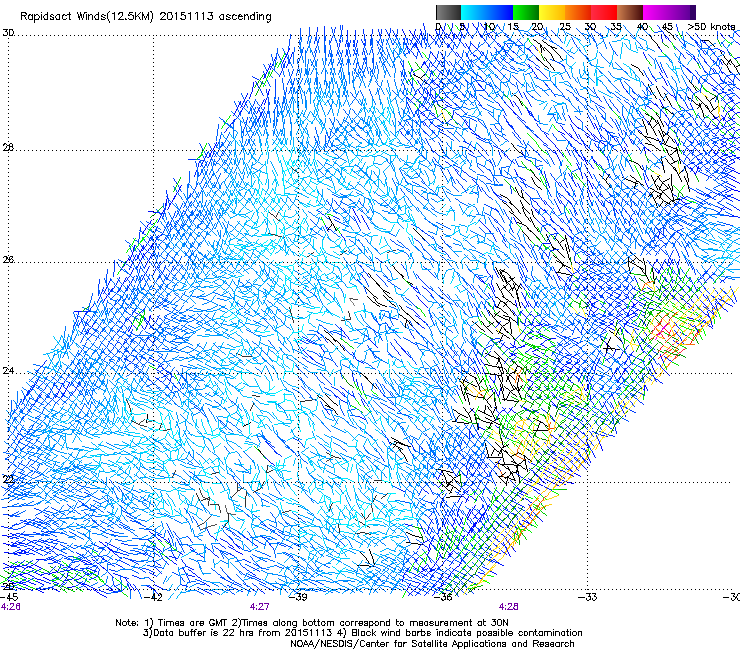Click the latitude label '22' on left axis
This screenshot has width=740, height=650.
(x=8, y=480)
